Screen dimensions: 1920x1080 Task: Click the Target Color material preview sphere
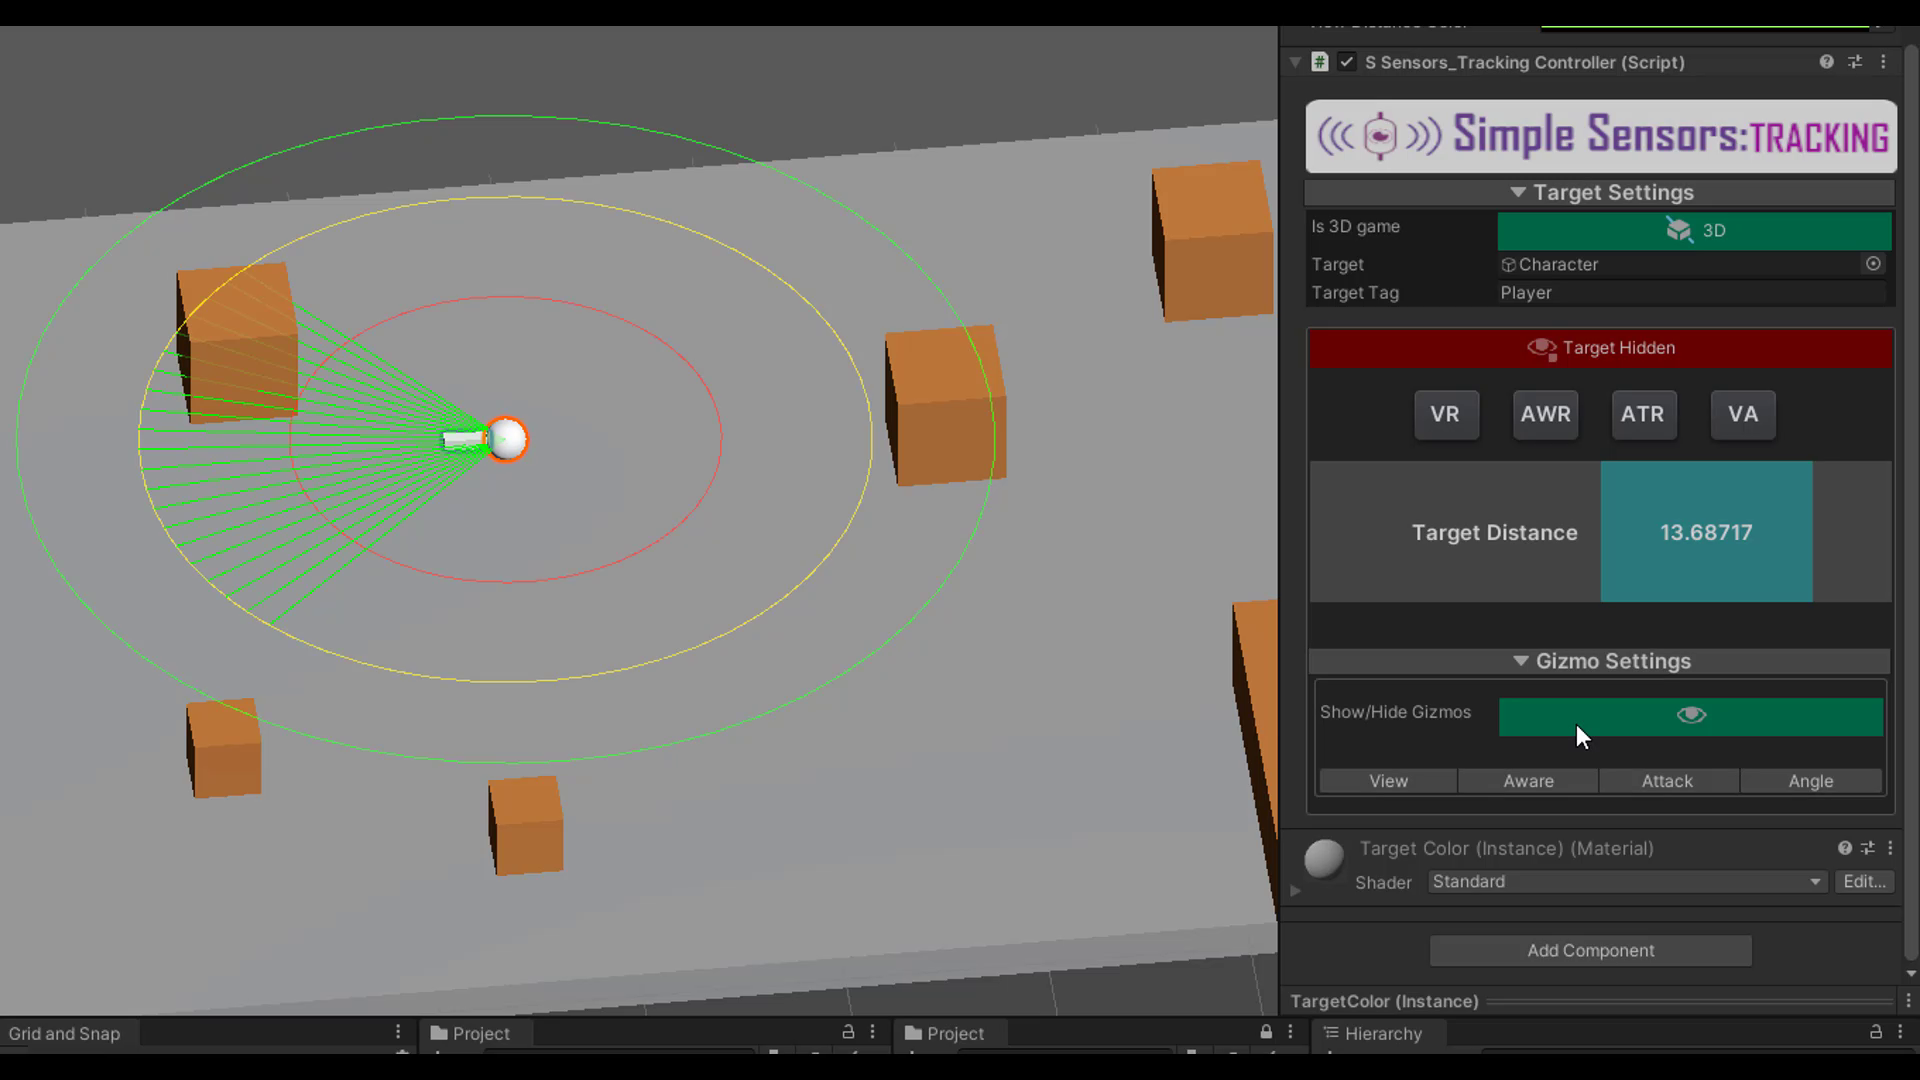click(x=1324, y=859)
